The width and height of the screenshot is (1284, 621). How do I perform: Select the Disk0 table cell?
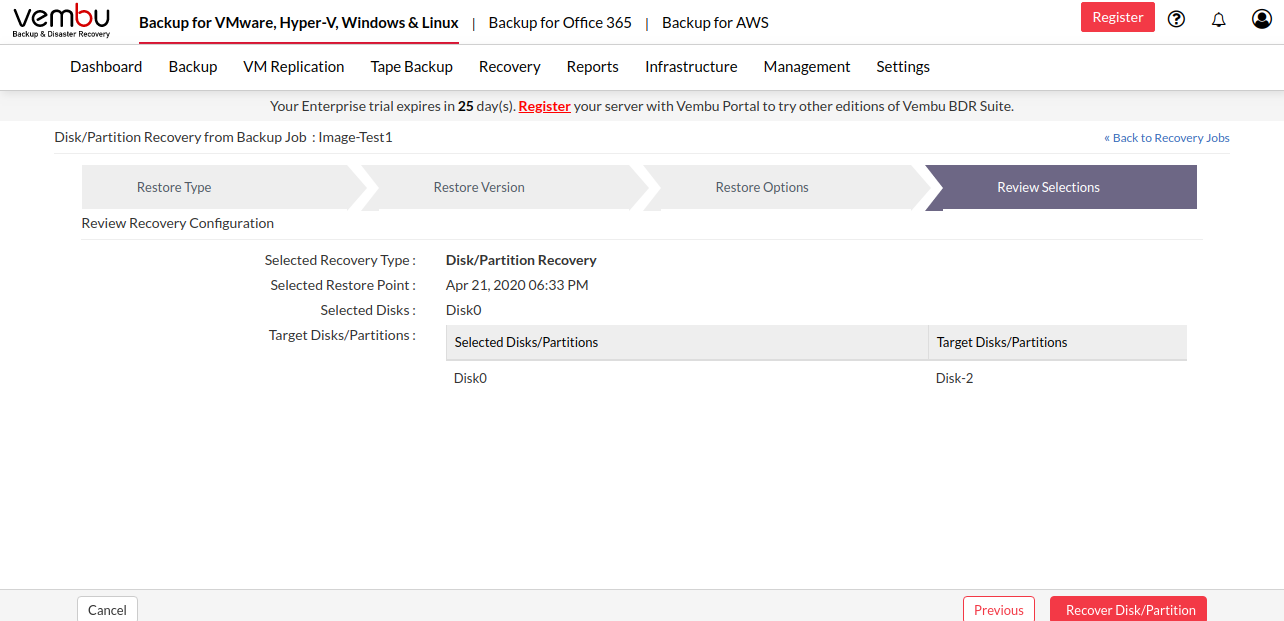coord(470,378)
